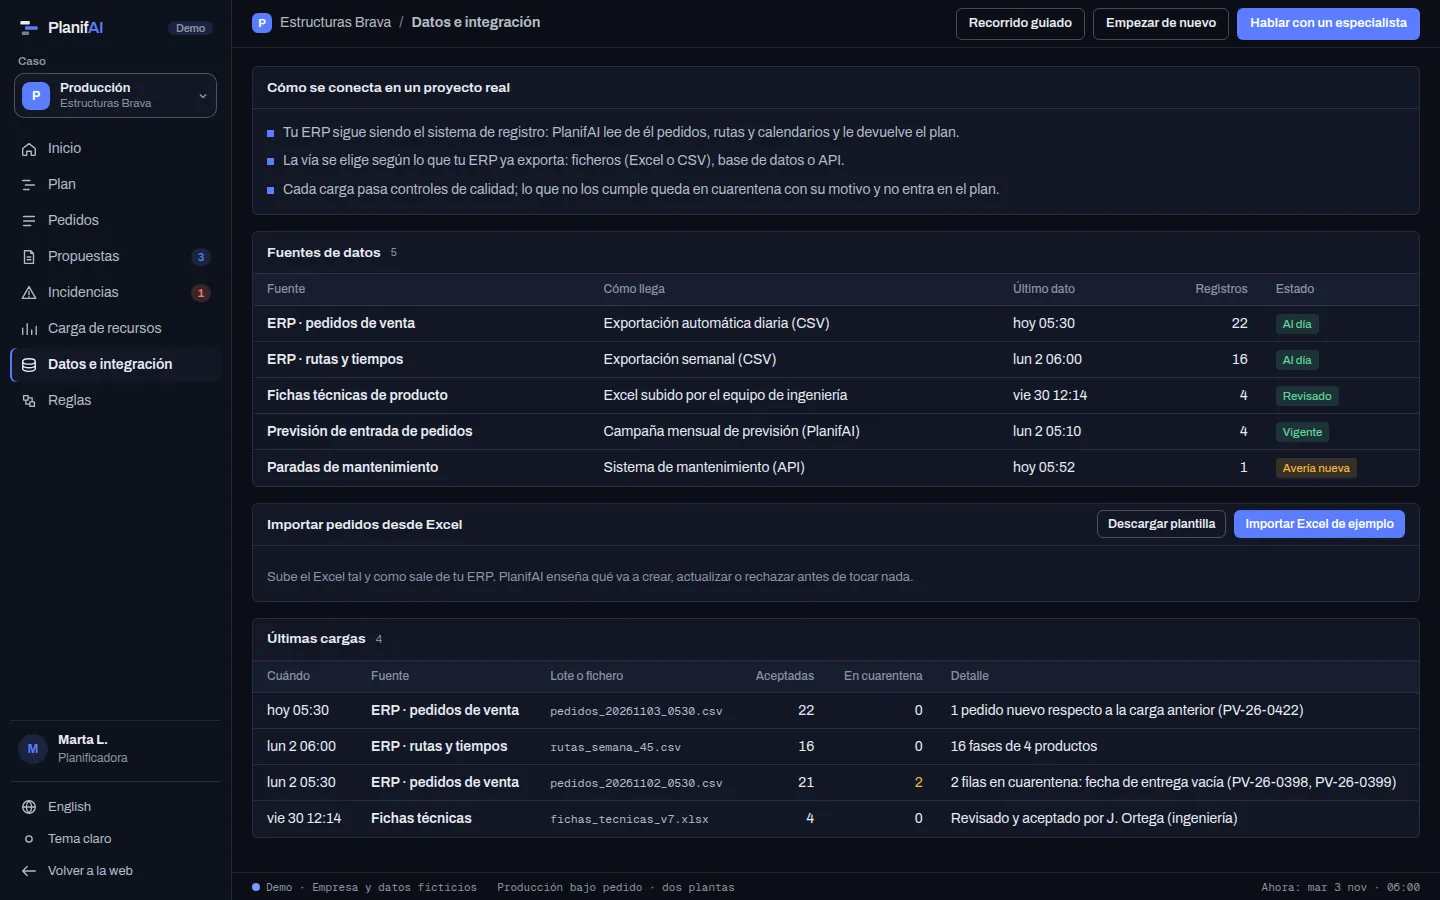1440x900 pixels.
Task: Click the Tema claro theme icon
Action: point(29,839)
